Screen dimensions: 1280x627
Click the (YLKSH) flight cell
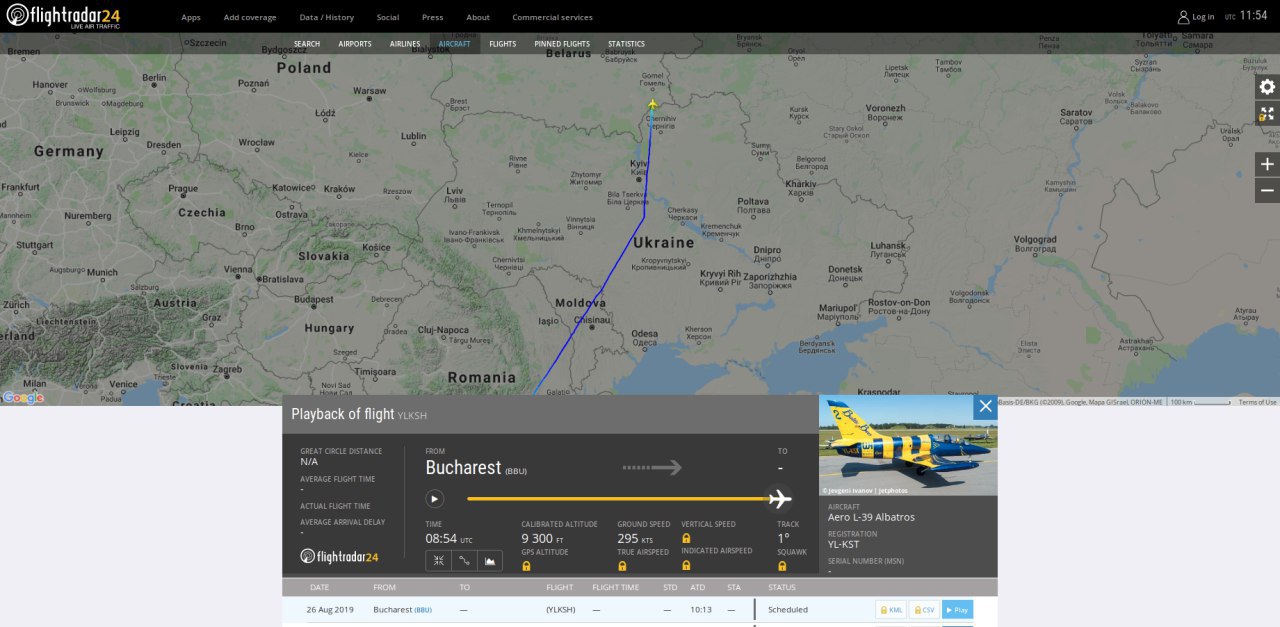point(559,610)
